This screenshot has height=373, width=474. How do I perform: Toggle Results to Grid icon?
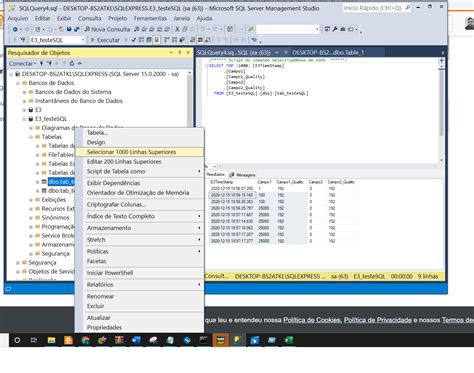pos(200,40)
